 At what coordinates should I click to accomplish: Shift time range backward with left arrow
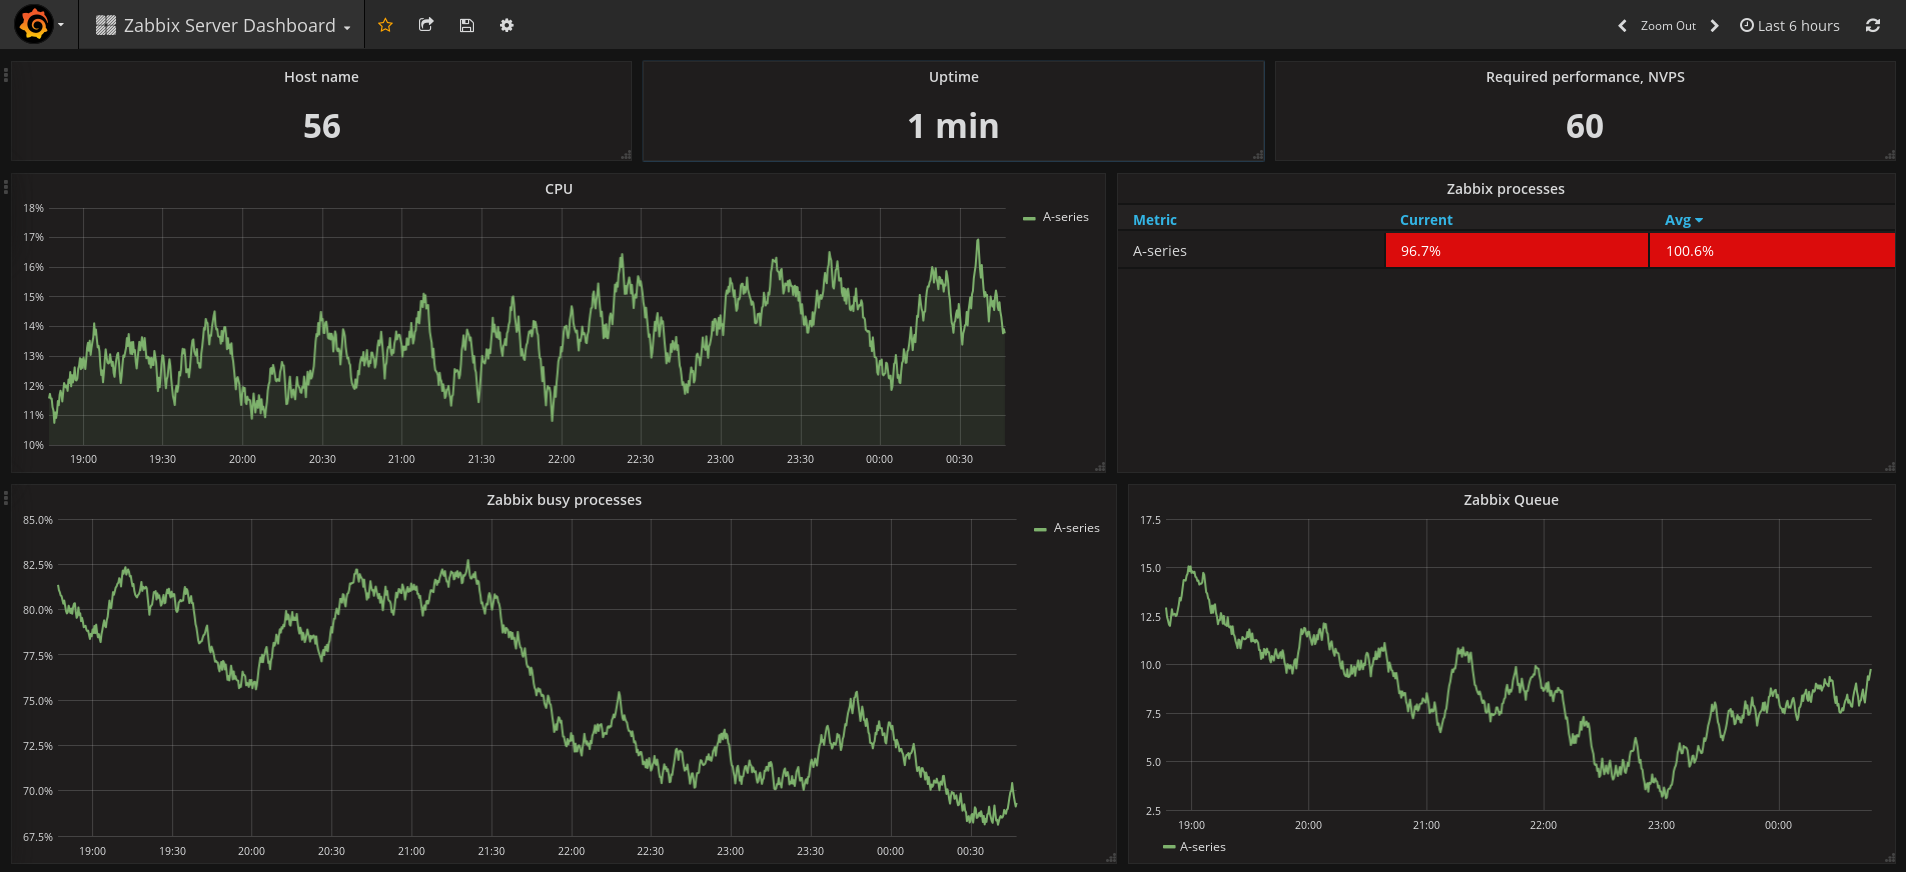(1622, 26)
